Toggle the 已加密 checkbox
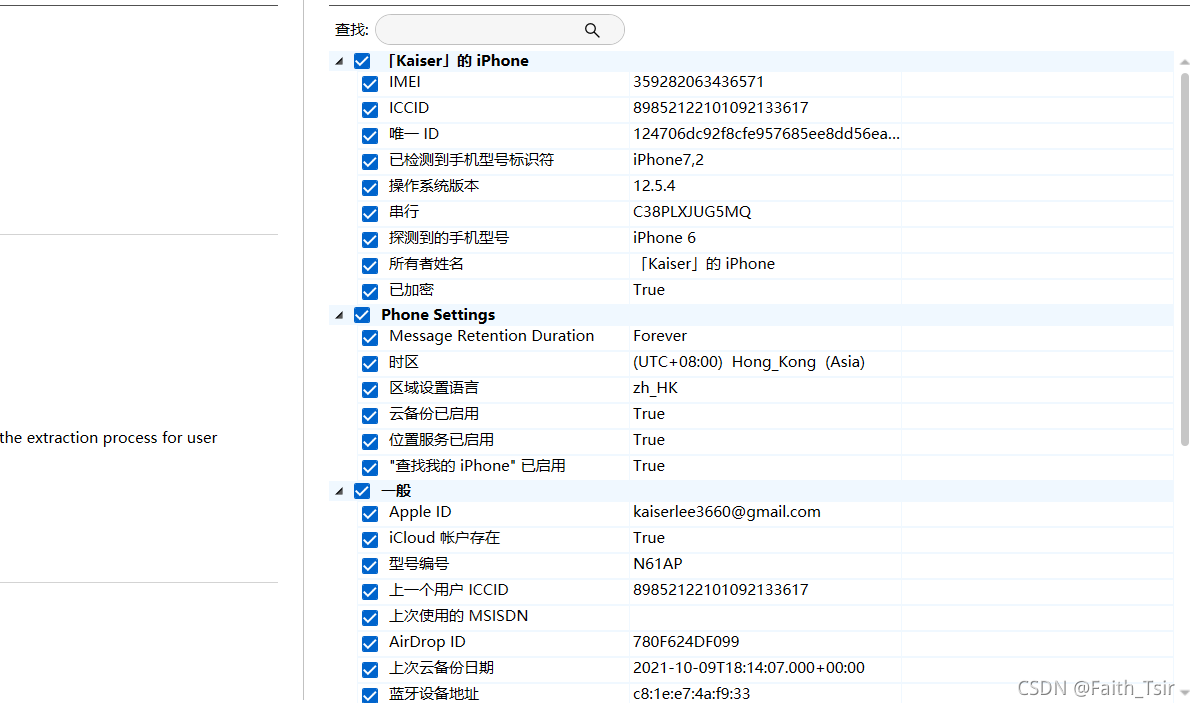Screen dimensions: 1190x708 370,291
